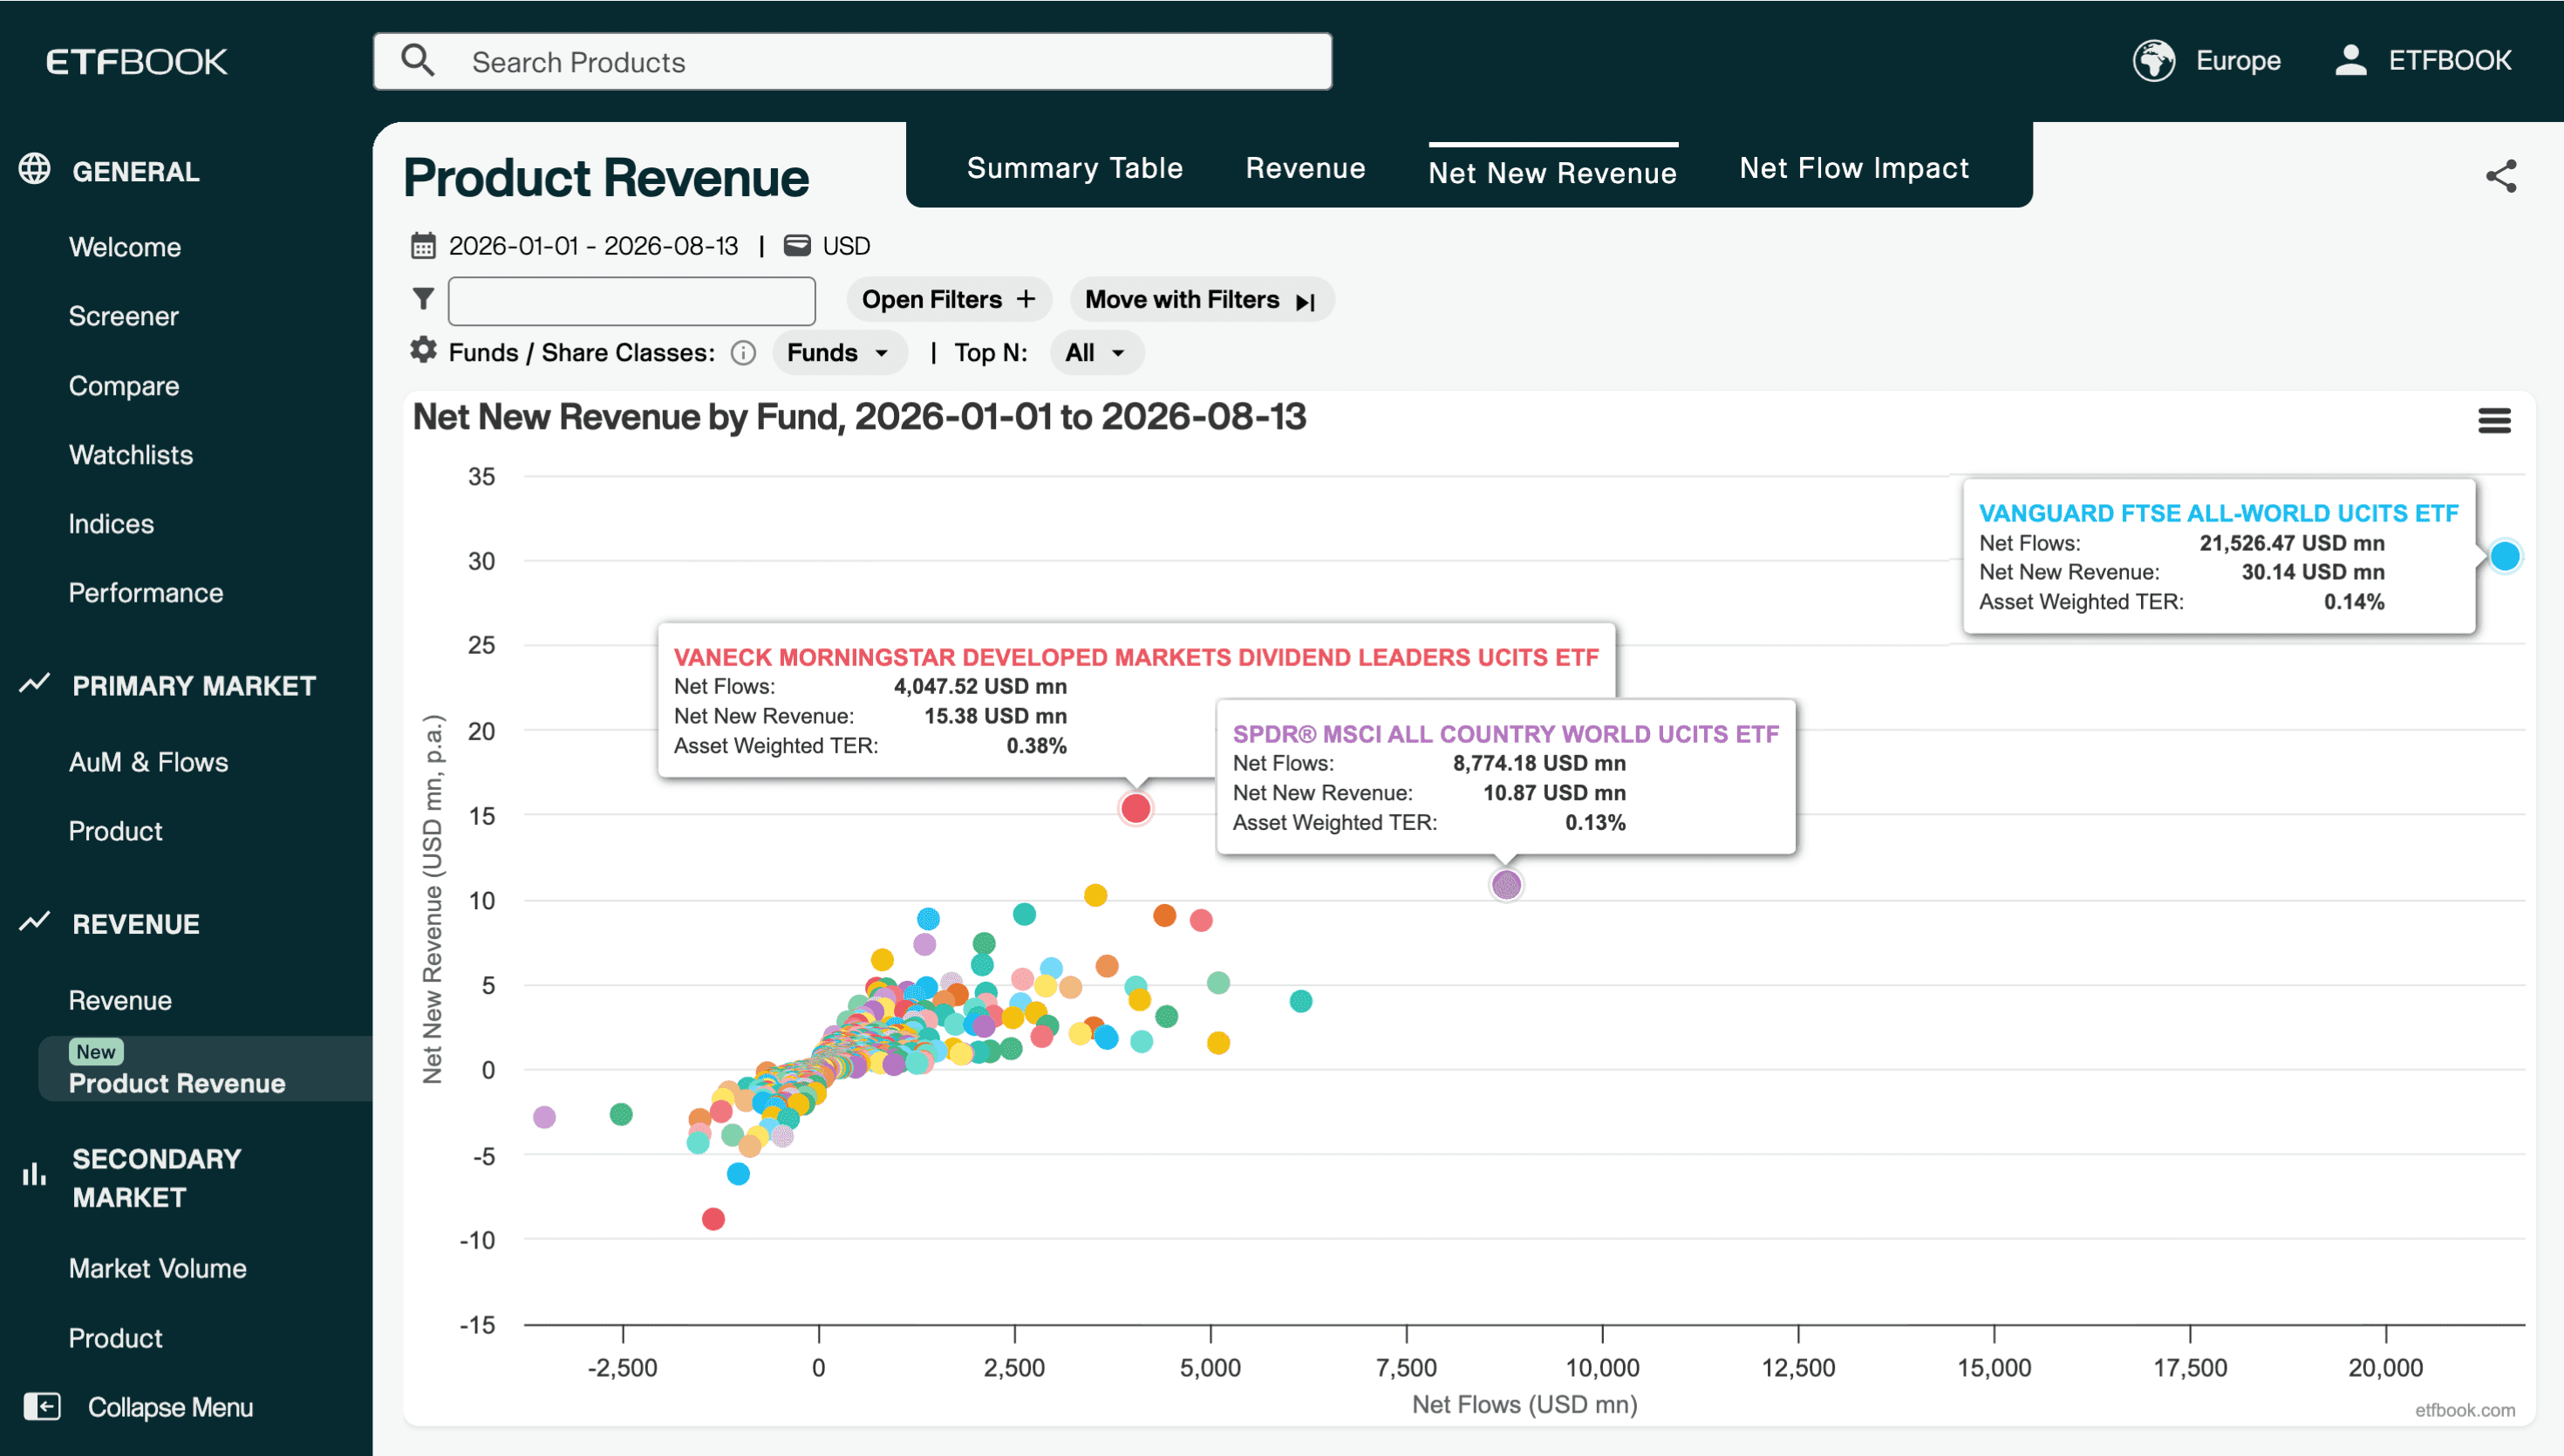This screenshot has width=2564, height=1456.
Task: Click the Move with Filters button
Action: (x=1201, y=300)
